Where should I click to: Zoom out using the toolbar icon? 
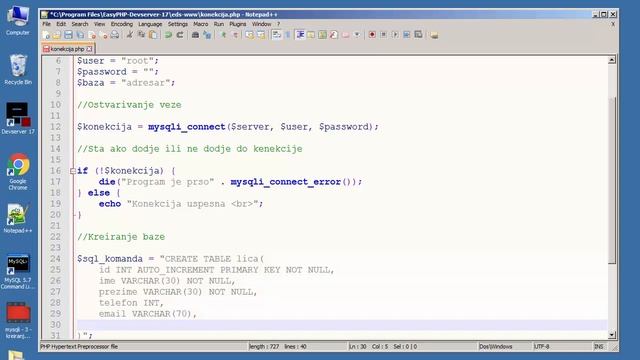(x=235, y=35)
